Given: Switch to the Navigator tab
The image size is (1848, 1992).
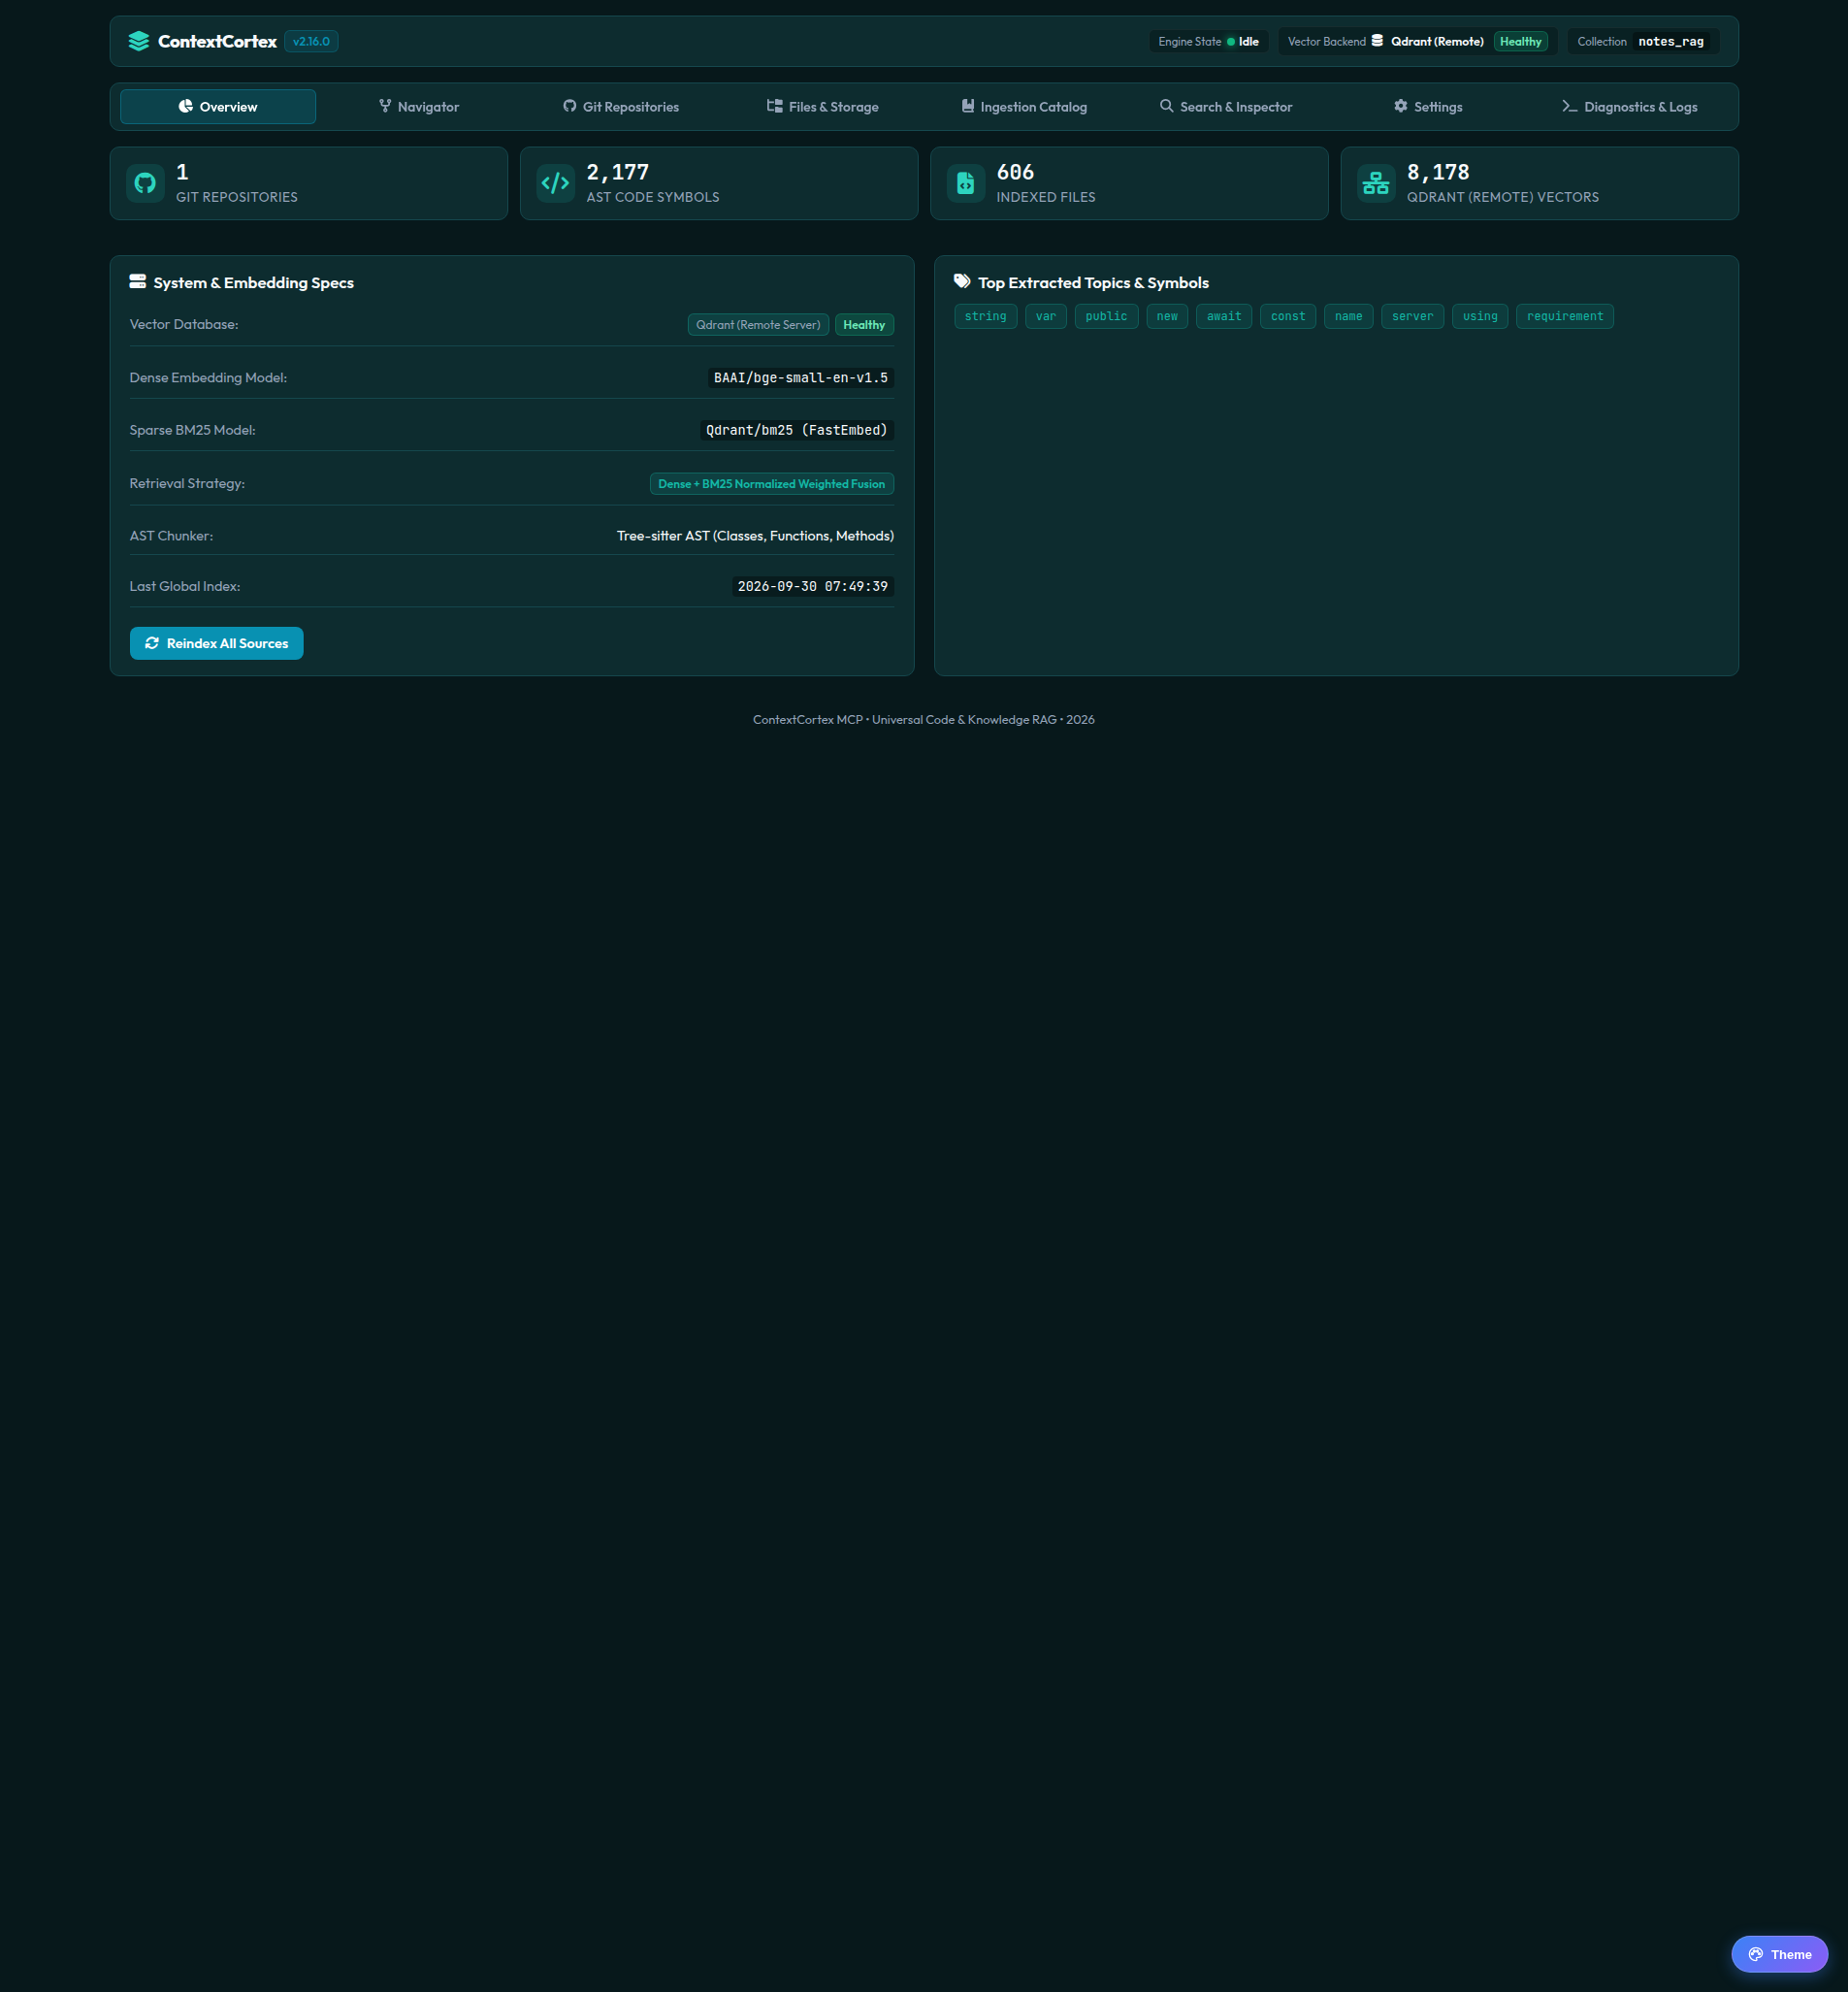Looking at the screenshot, I should pos(419,107).
